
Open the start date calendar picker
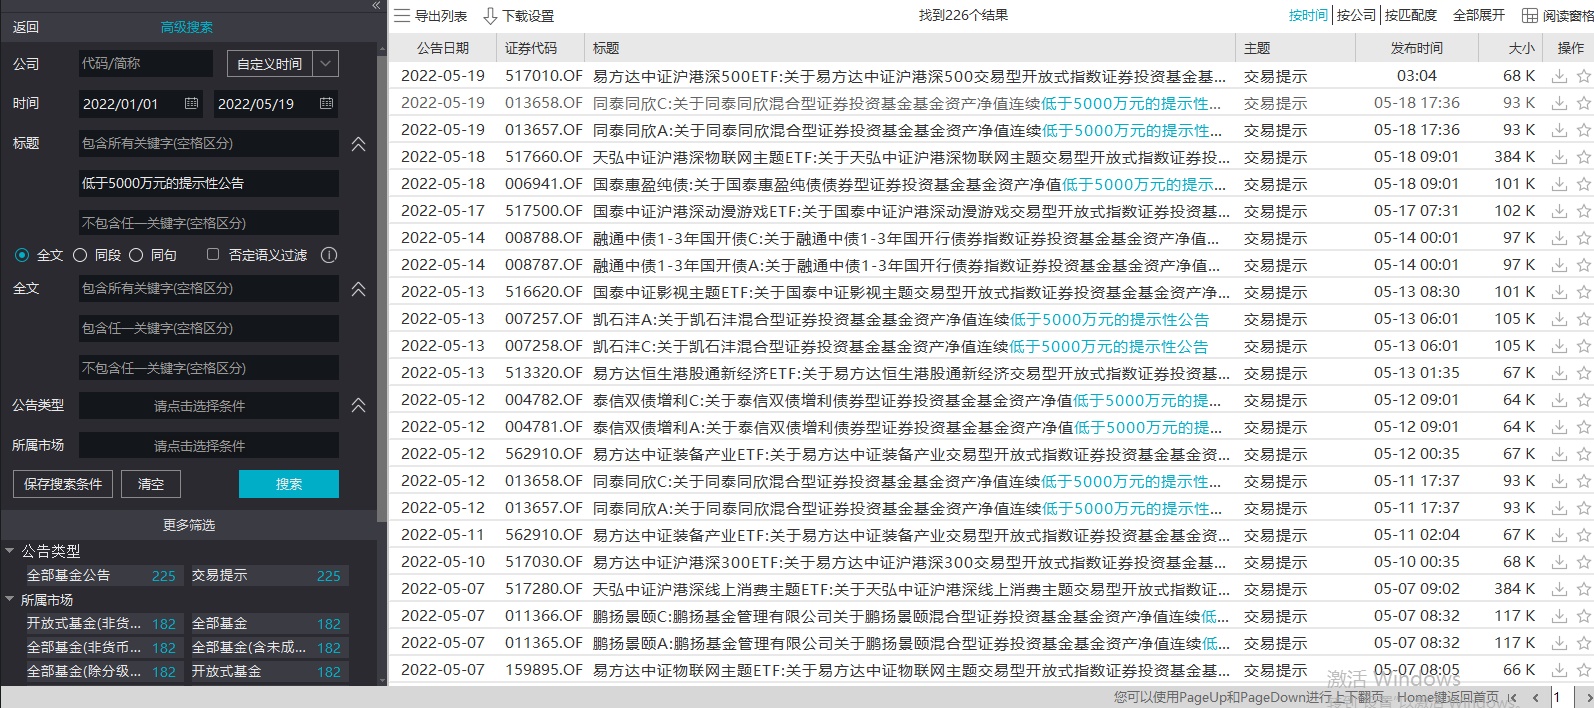pyautogui.click(x=192, y=104)
